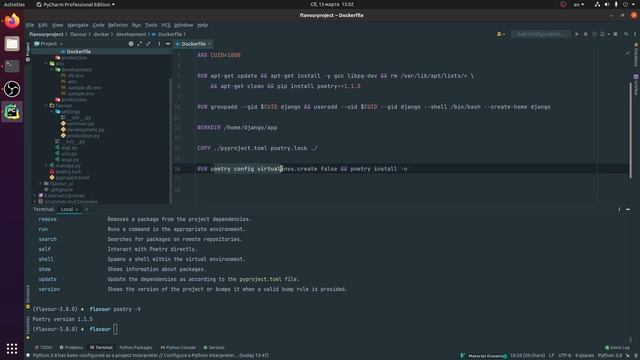This screenshot has width=640, height=360.
Task: Select development.py in the tree
Action: [85, 130]
